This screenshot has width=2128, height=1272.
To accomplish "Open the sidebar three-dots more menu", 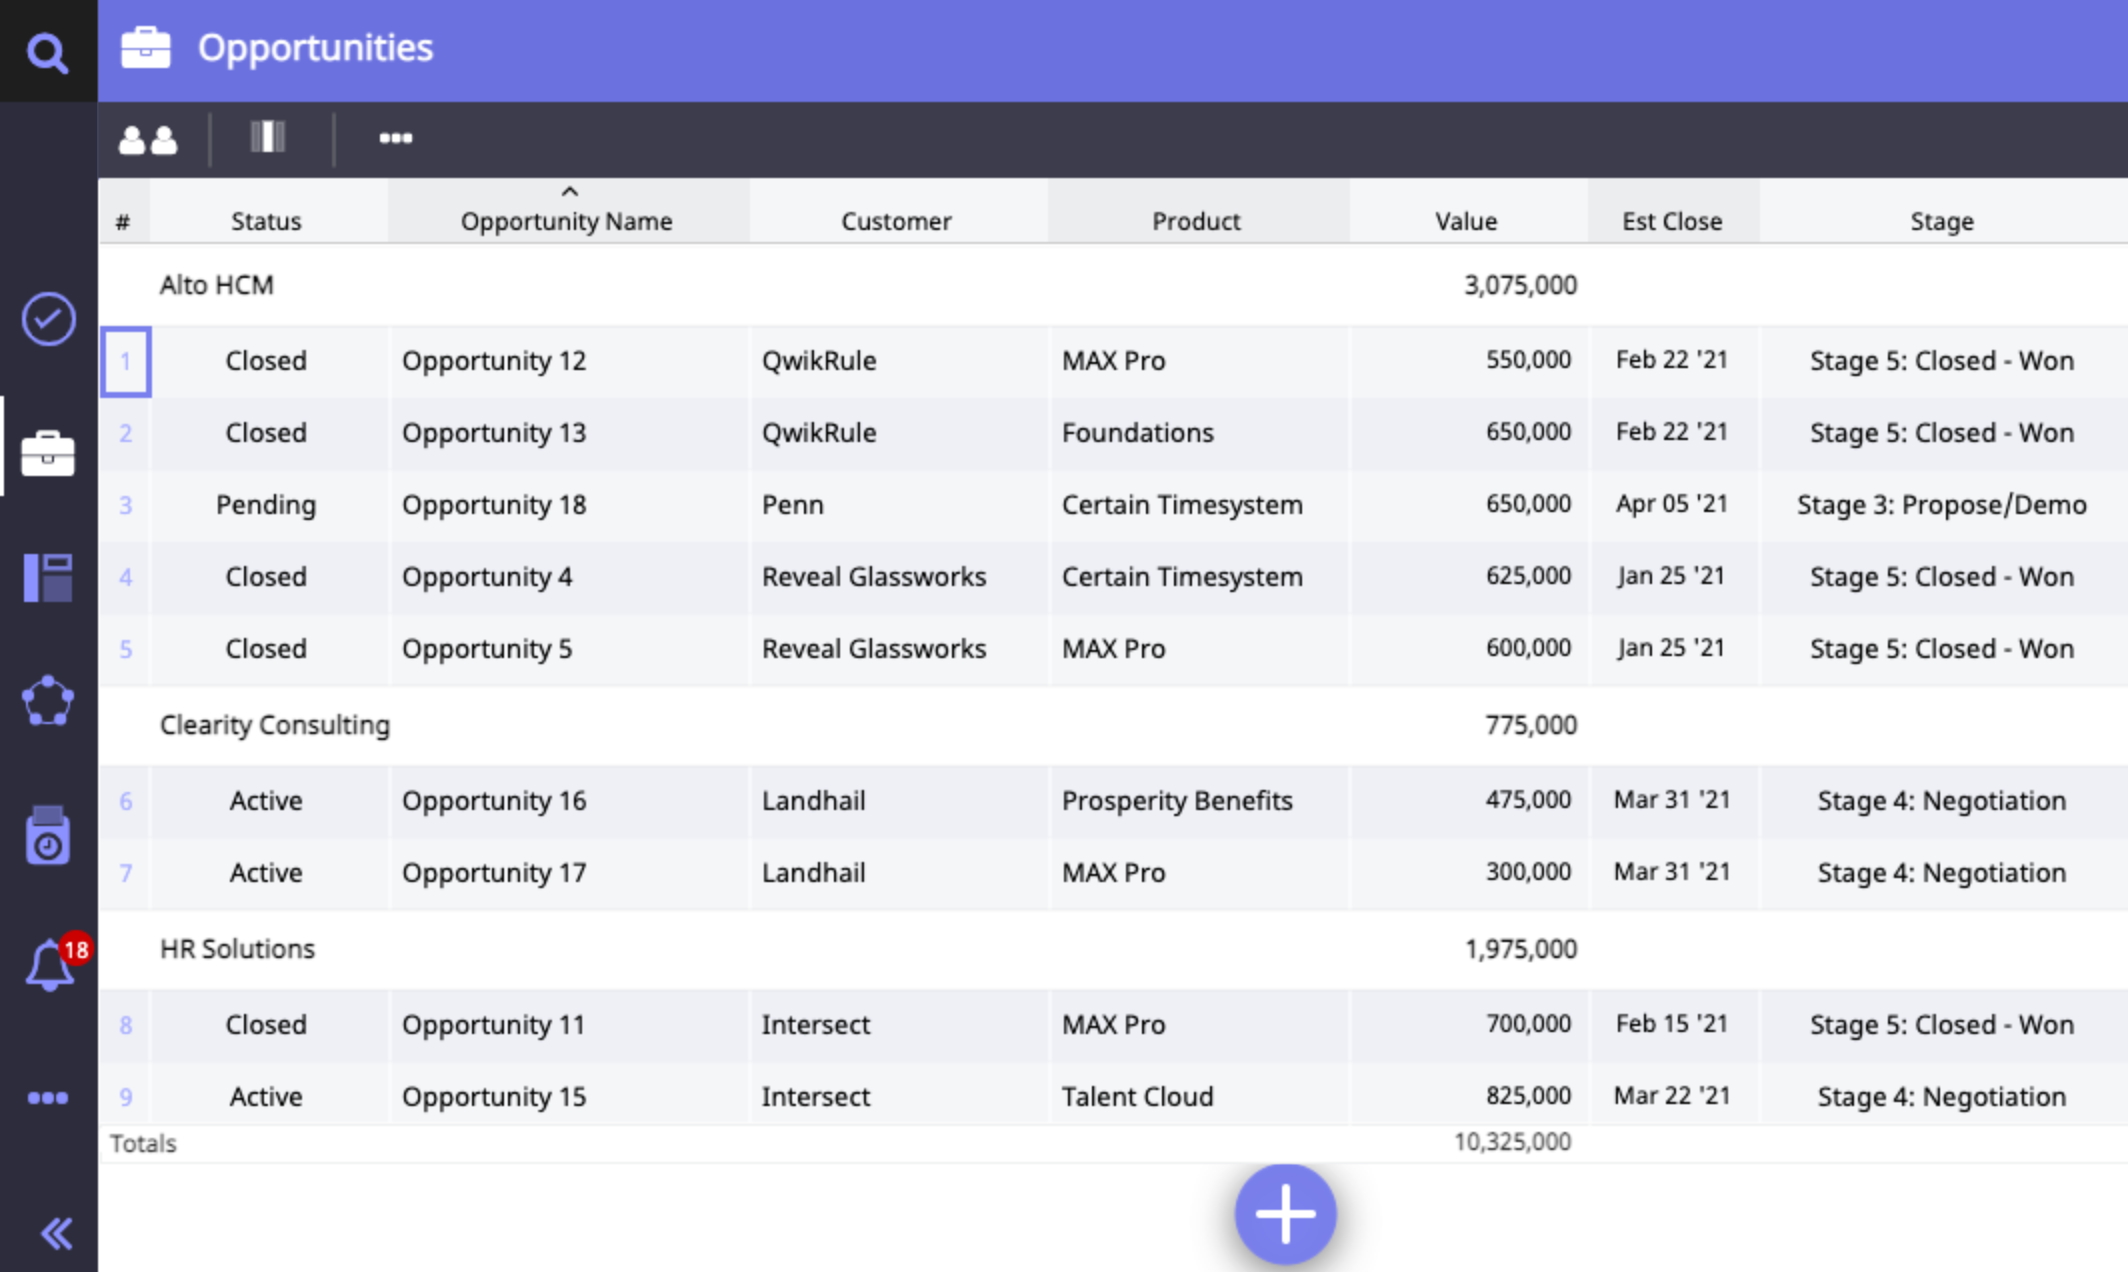I will pos(48,1098).
